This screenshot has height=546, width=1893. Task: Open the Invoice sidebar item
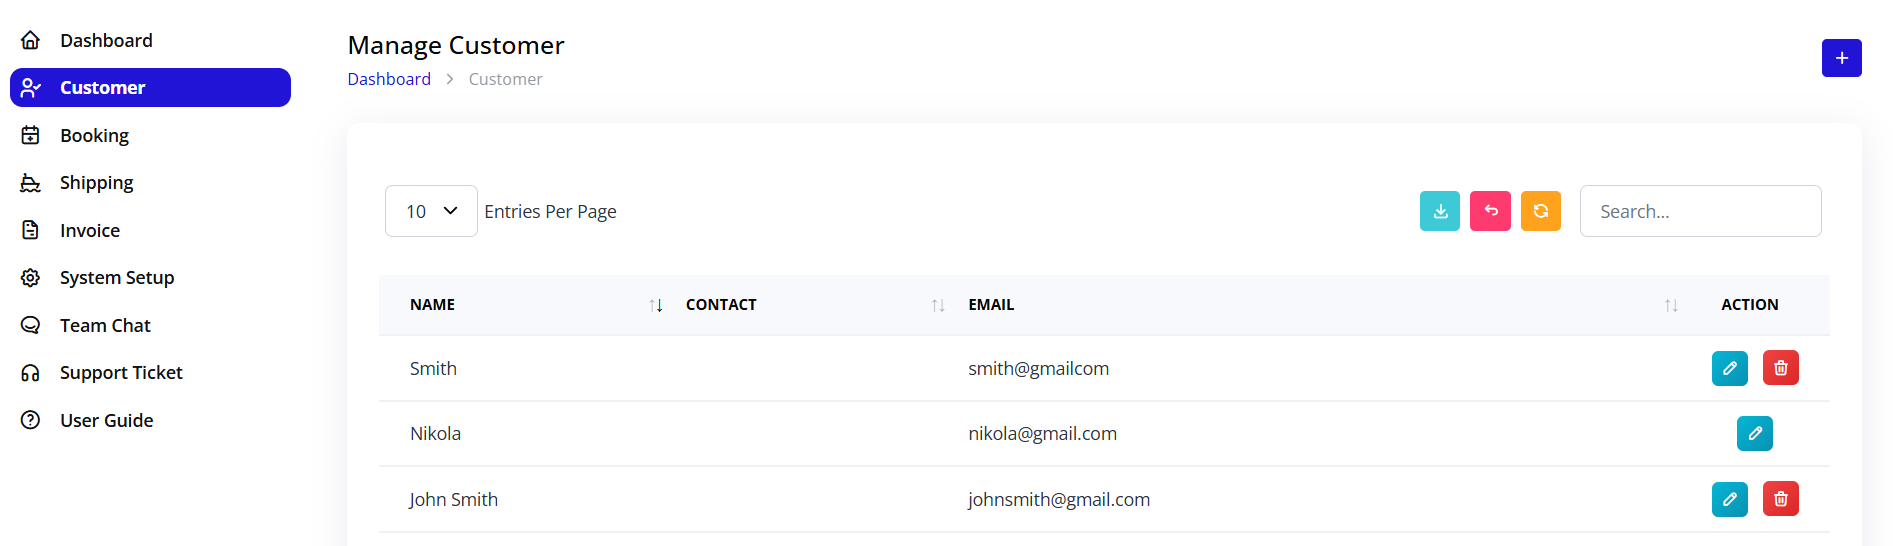(89, 231)
